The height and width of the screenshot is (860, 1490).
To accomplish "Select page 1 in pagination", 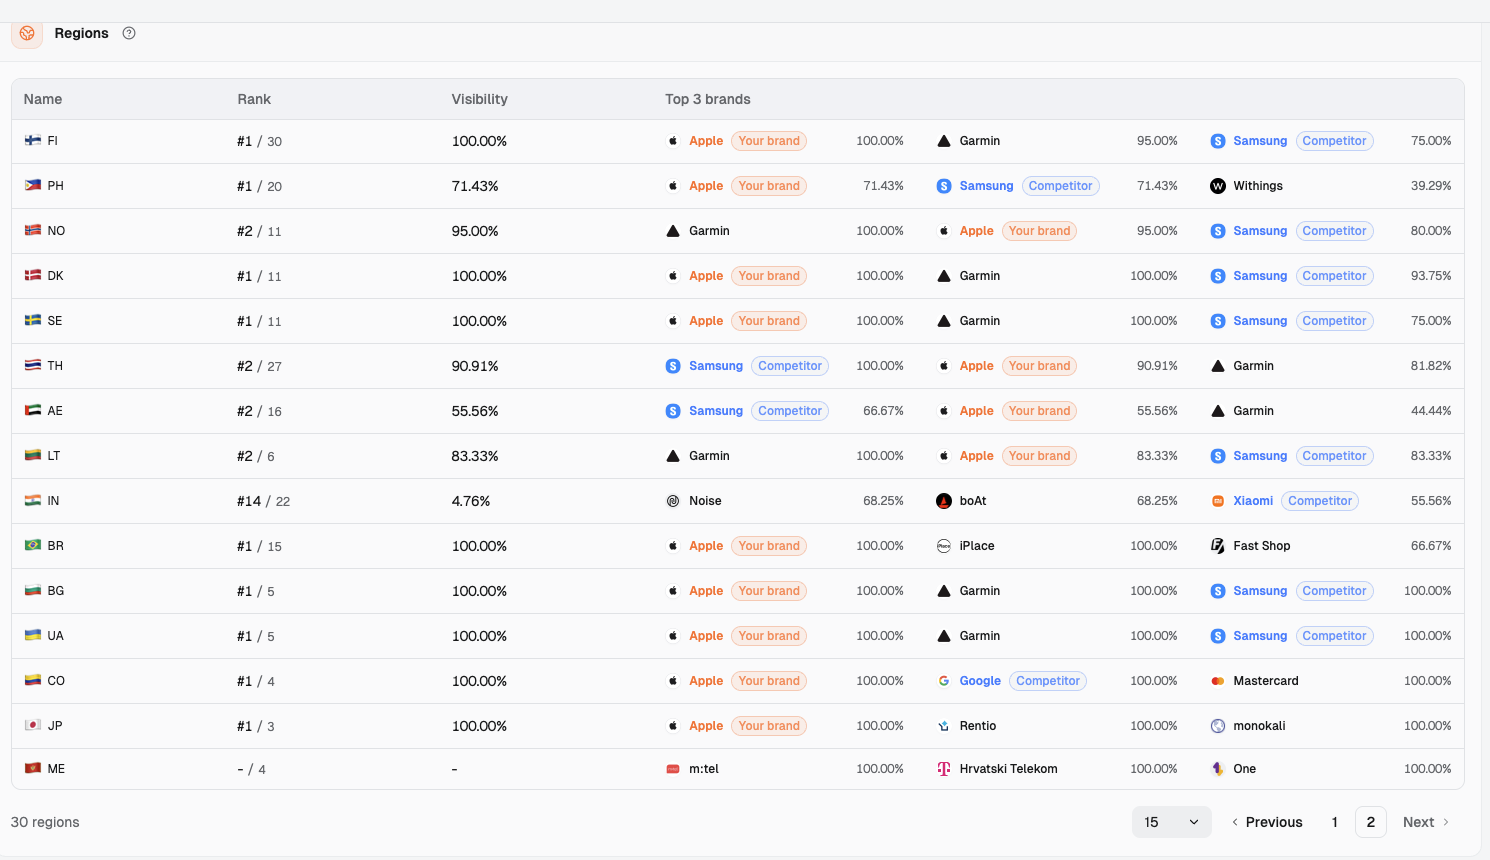I will pyautogui.click(x=1335, y=822).
